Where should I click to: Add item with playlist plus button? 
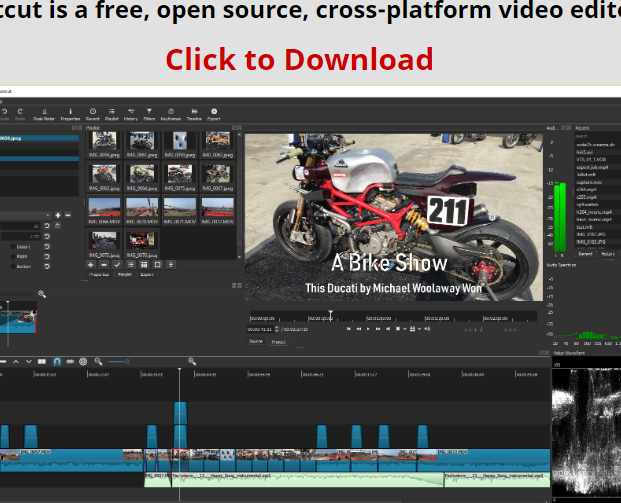click(x=91, y=265)
